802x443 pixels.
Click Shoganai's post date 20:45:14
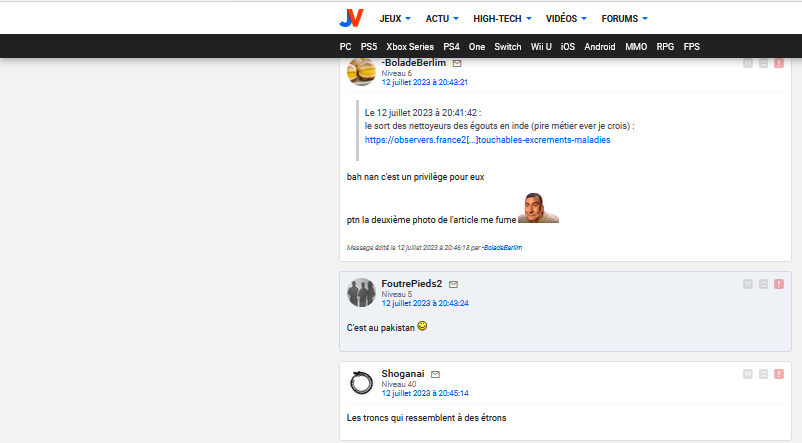[x=424, y=393]
